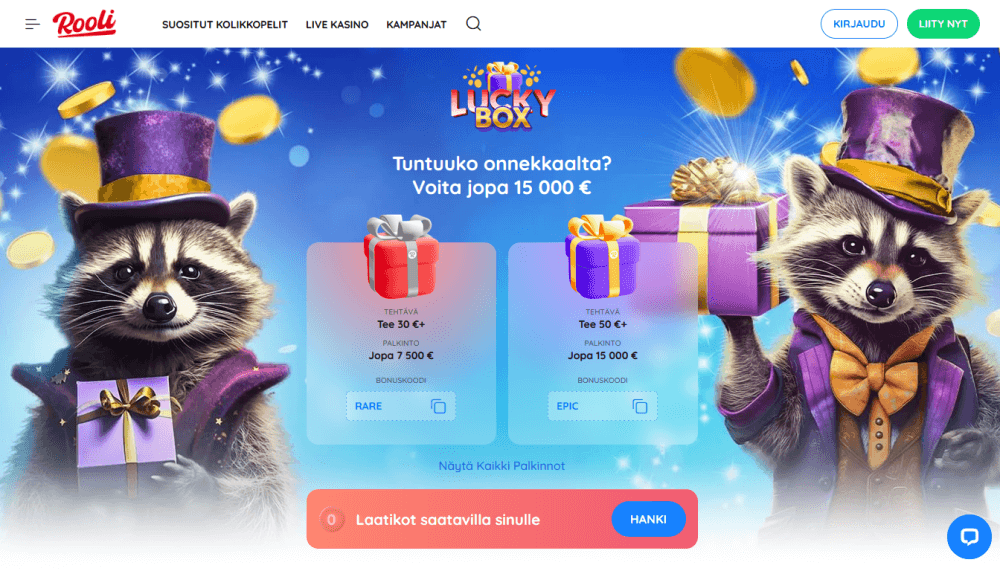Select the EPIC bonus code field
The height and width of the screenshot is (571, 1000).
click(602, 406)
